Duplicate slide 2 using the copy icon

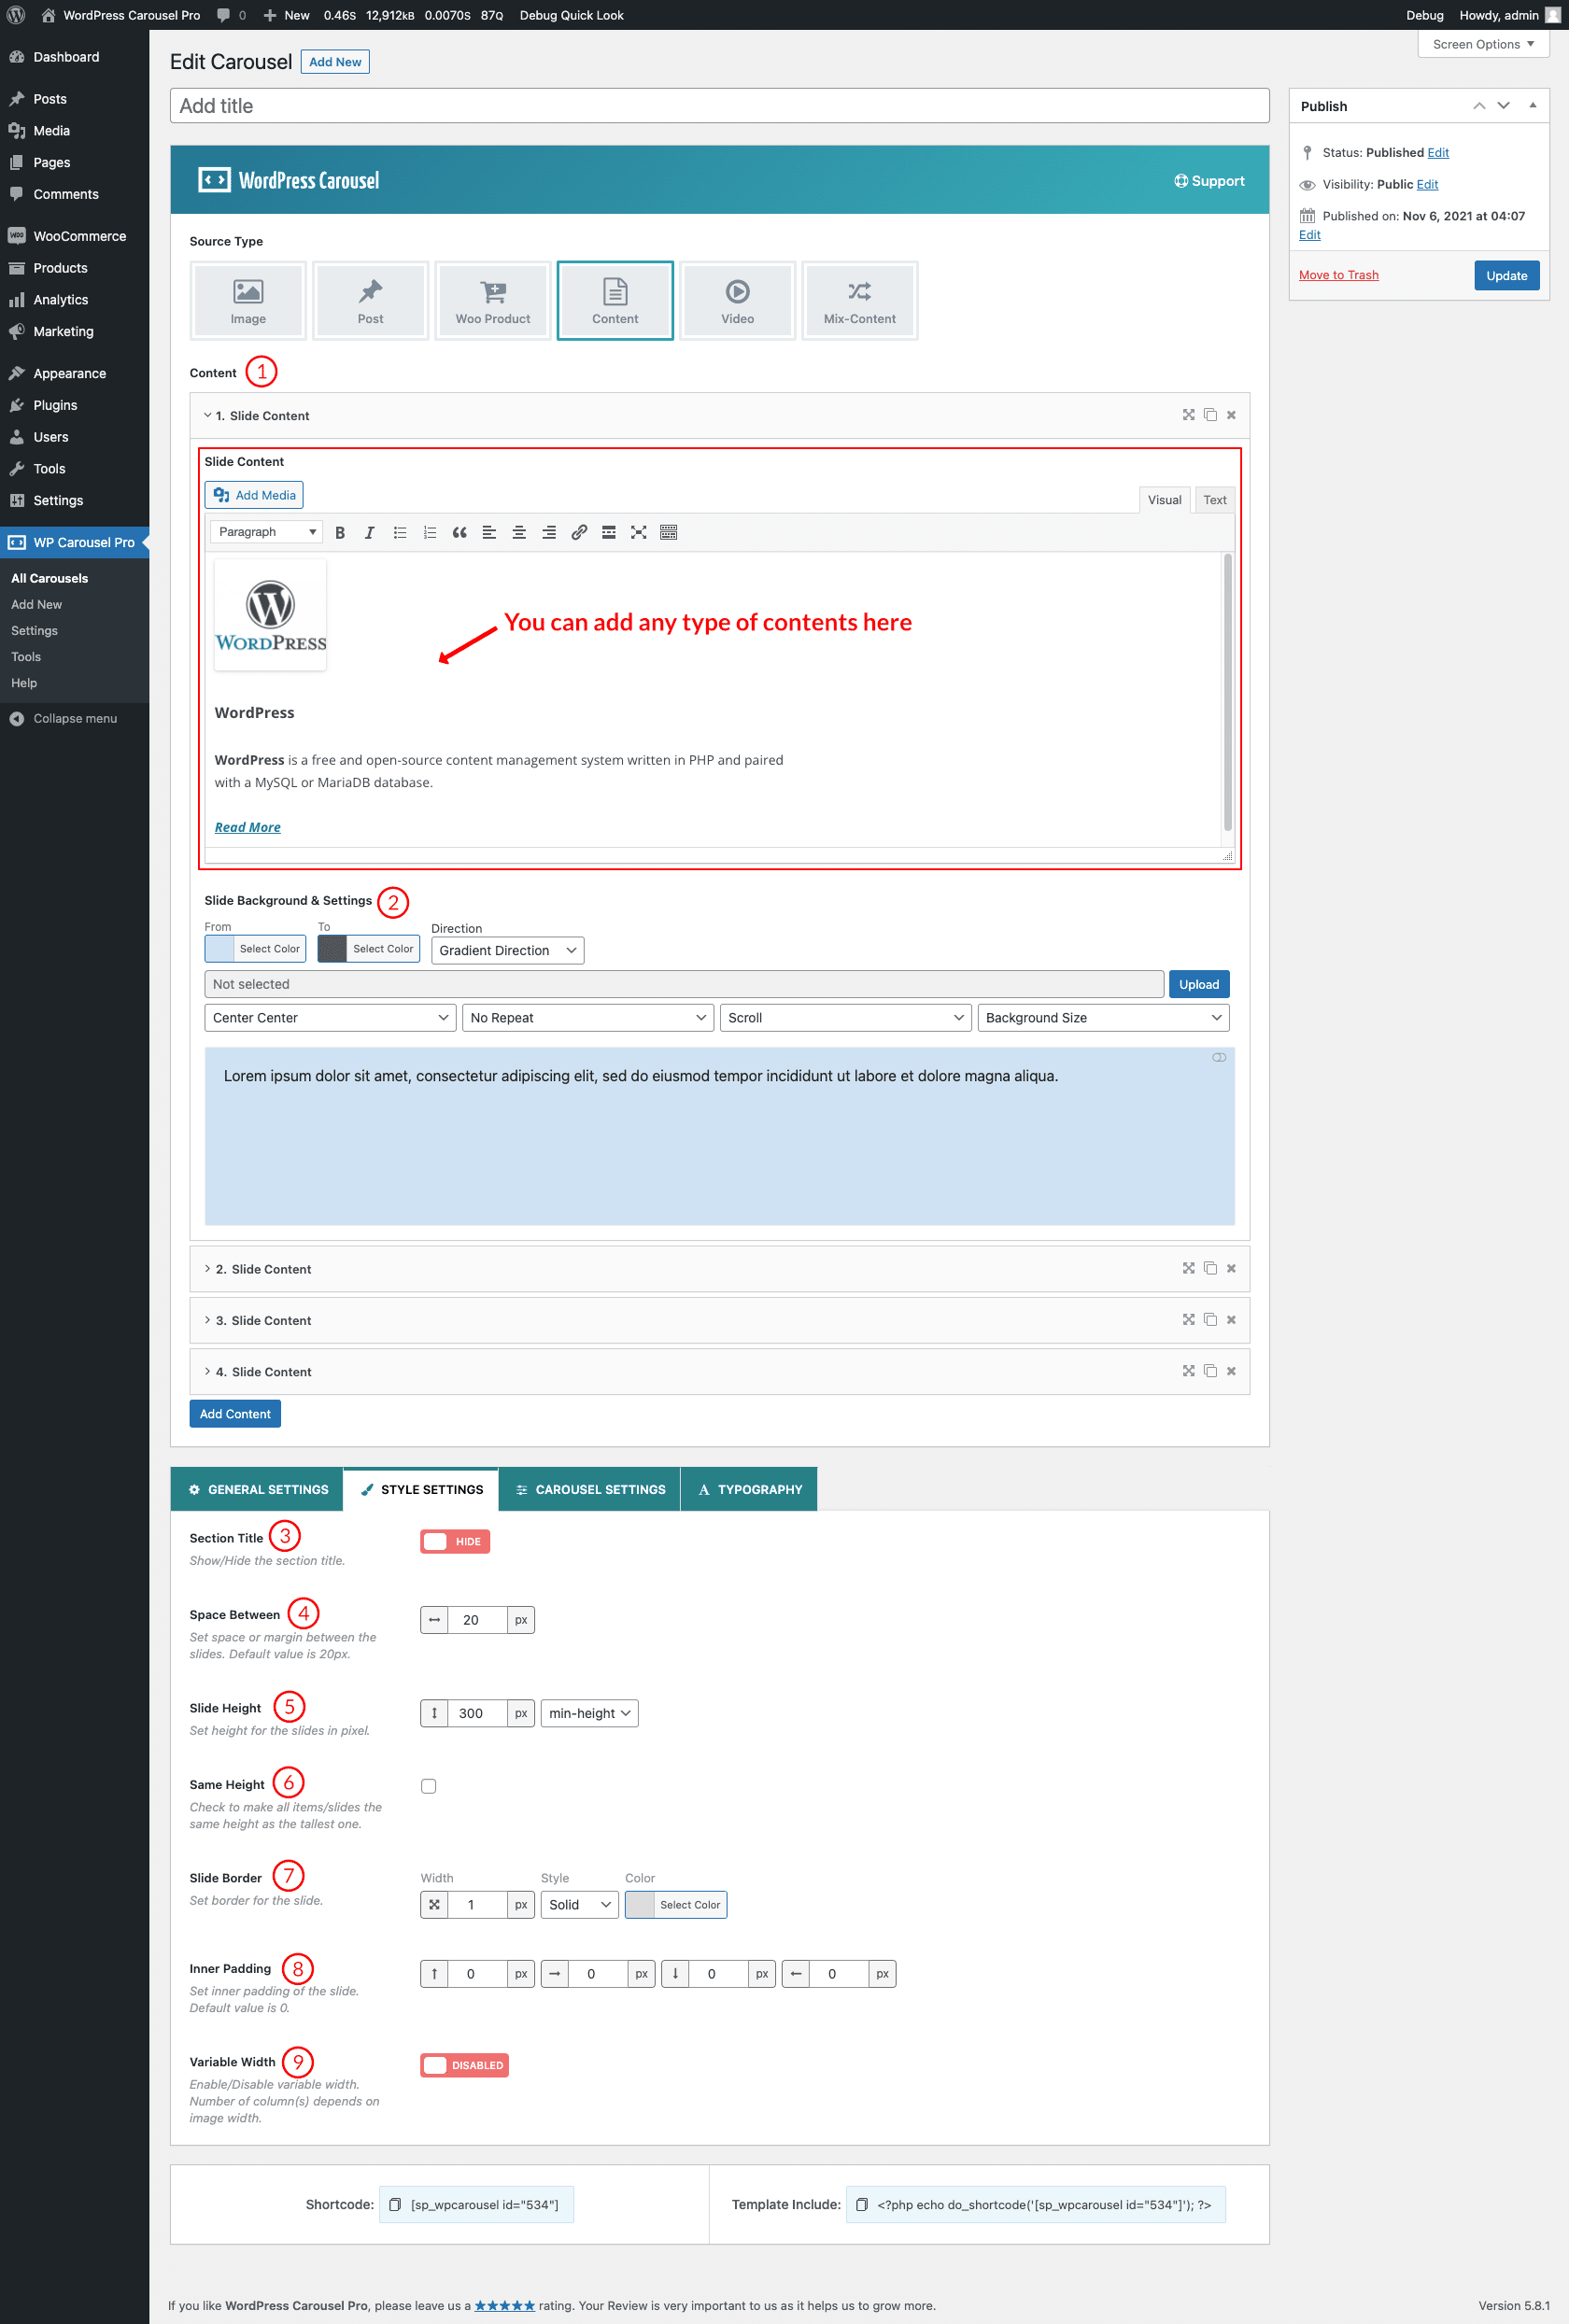pos(1210,1268)
